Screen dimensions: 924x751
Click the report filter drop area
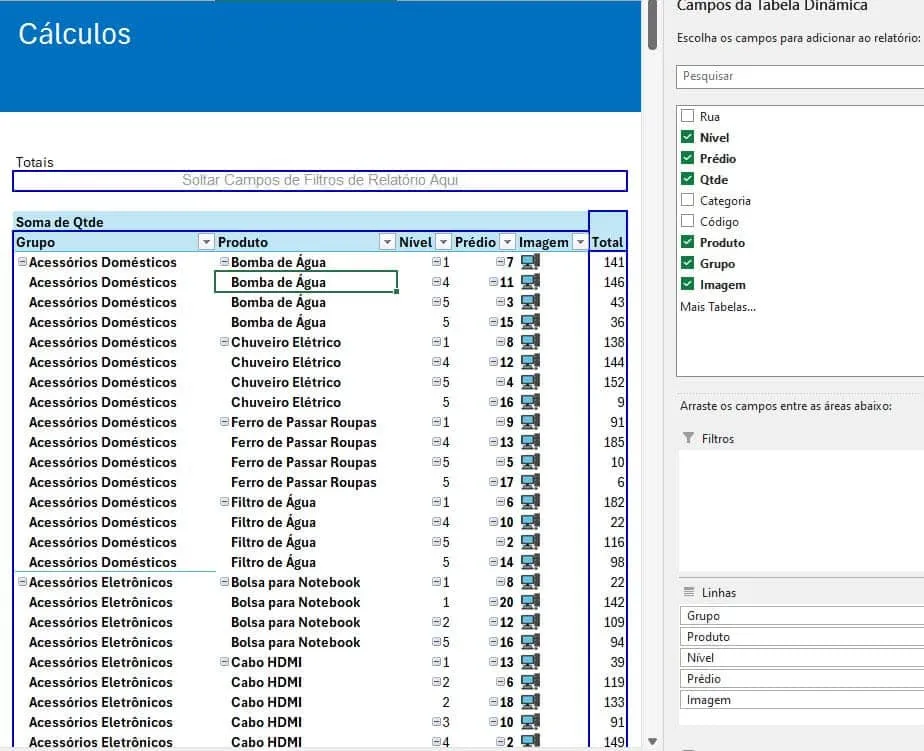(x=320, y=180)
